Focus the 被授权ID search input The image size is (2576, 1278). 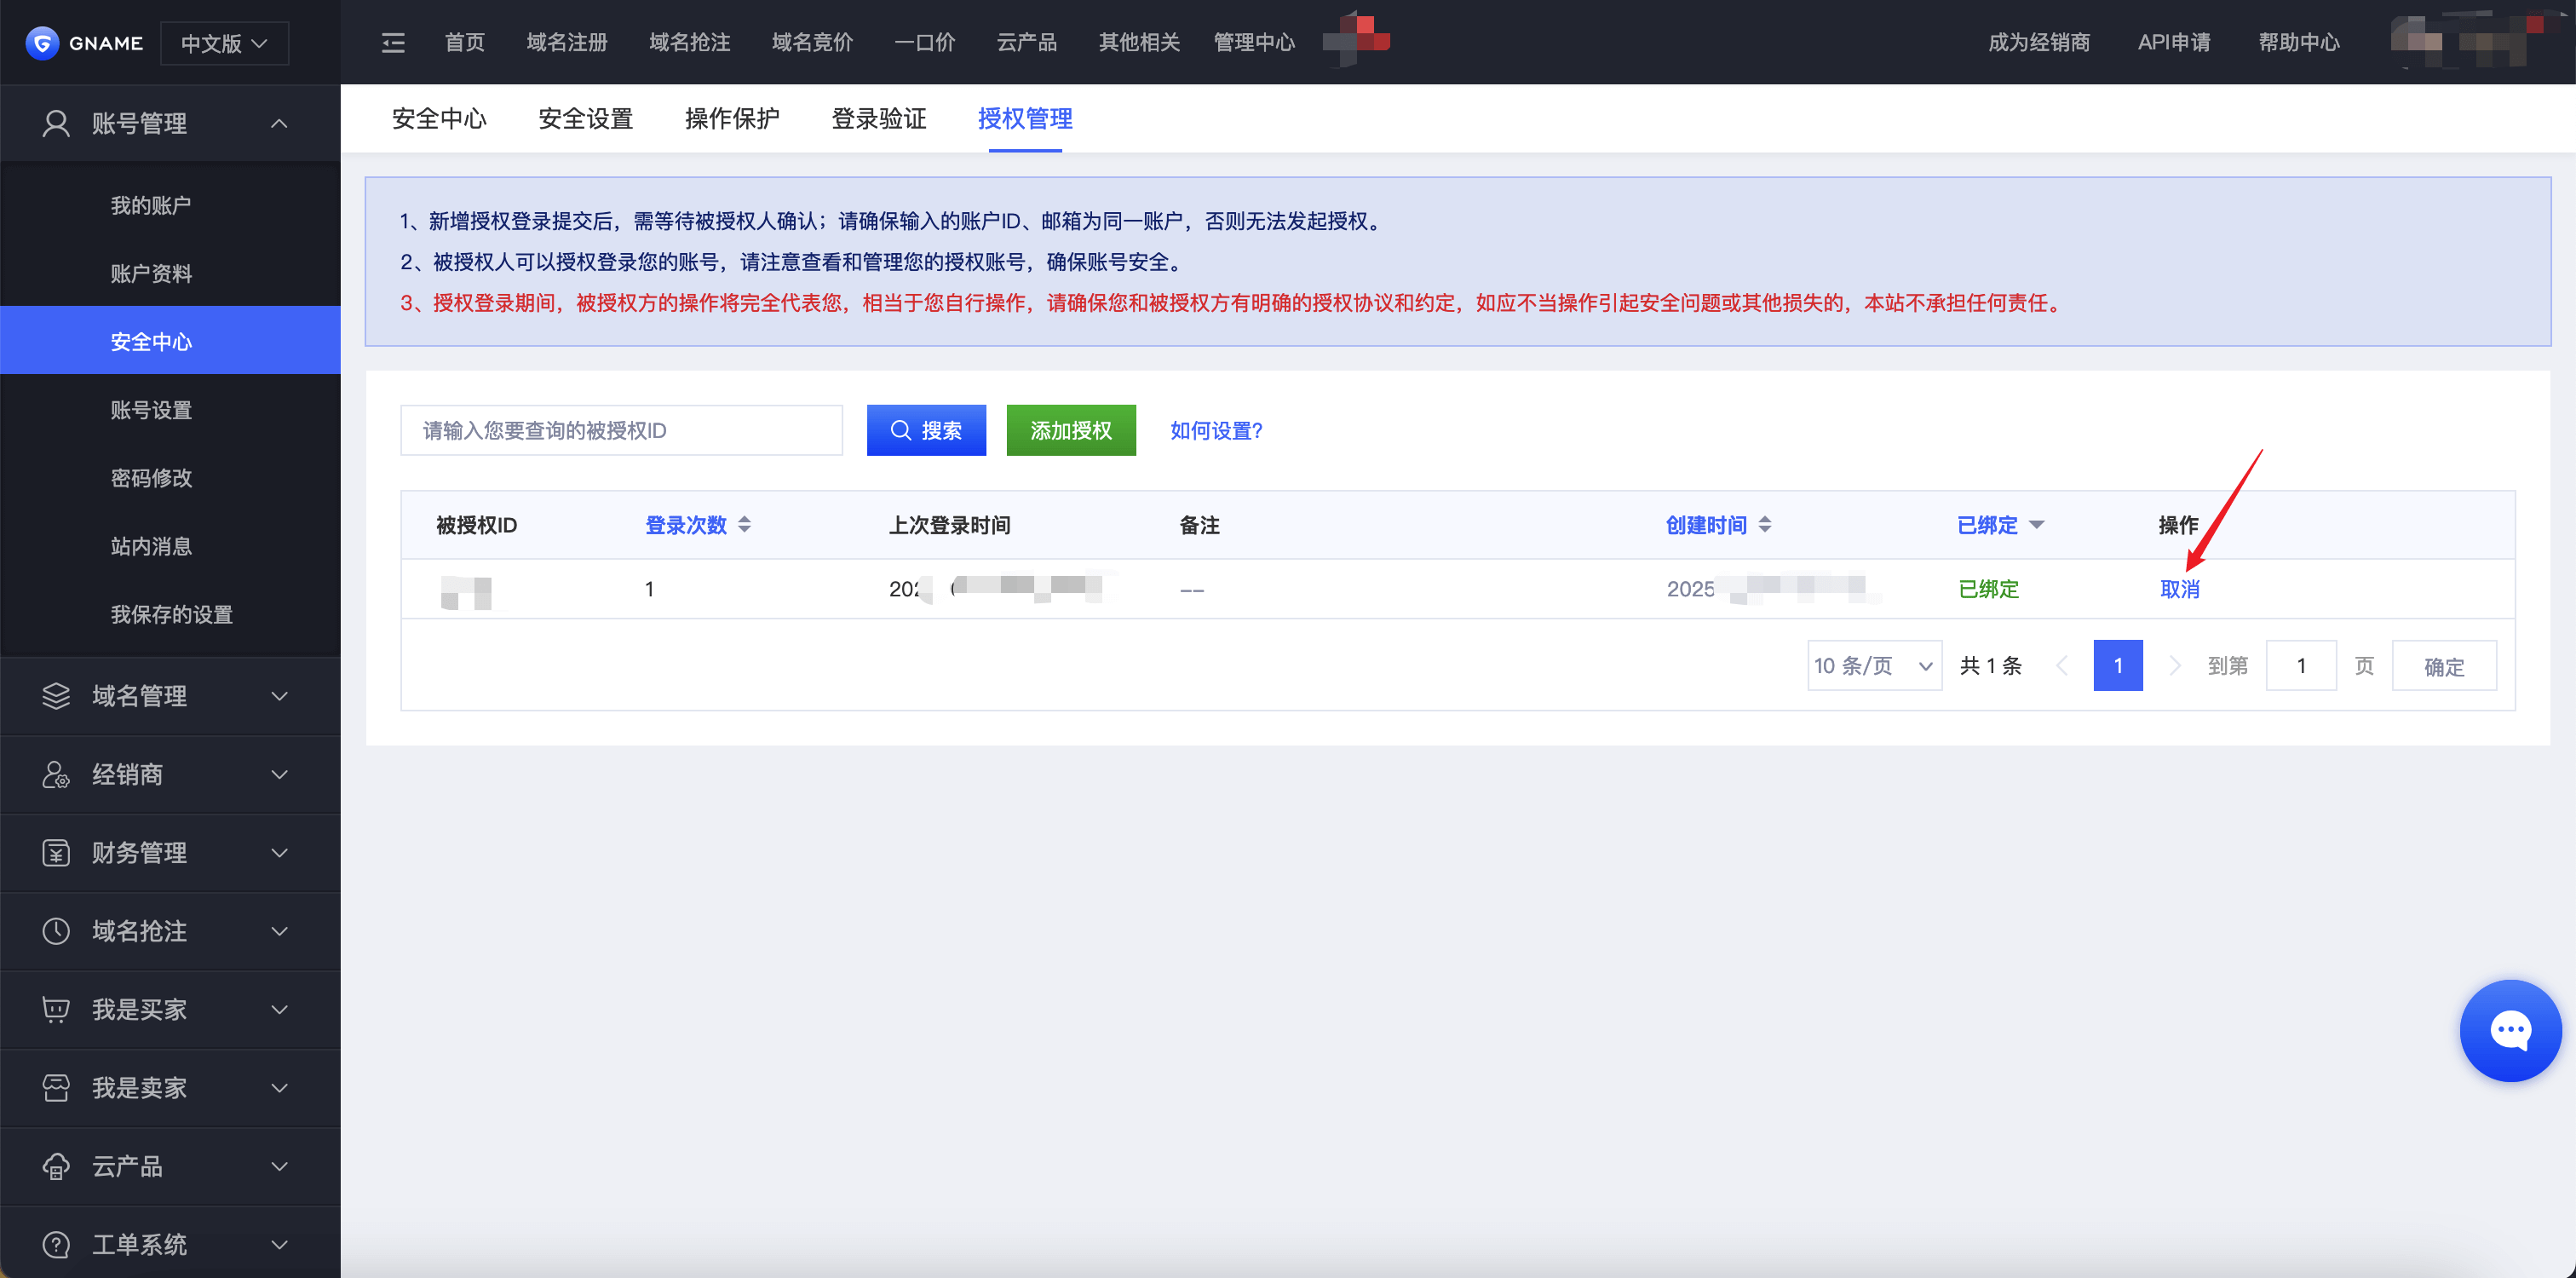click(621, 430)
